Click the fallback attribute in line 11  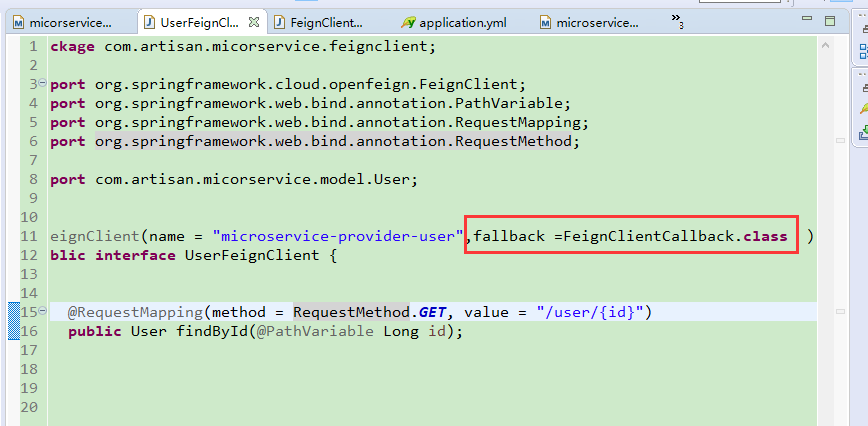[x=509, y=236]
